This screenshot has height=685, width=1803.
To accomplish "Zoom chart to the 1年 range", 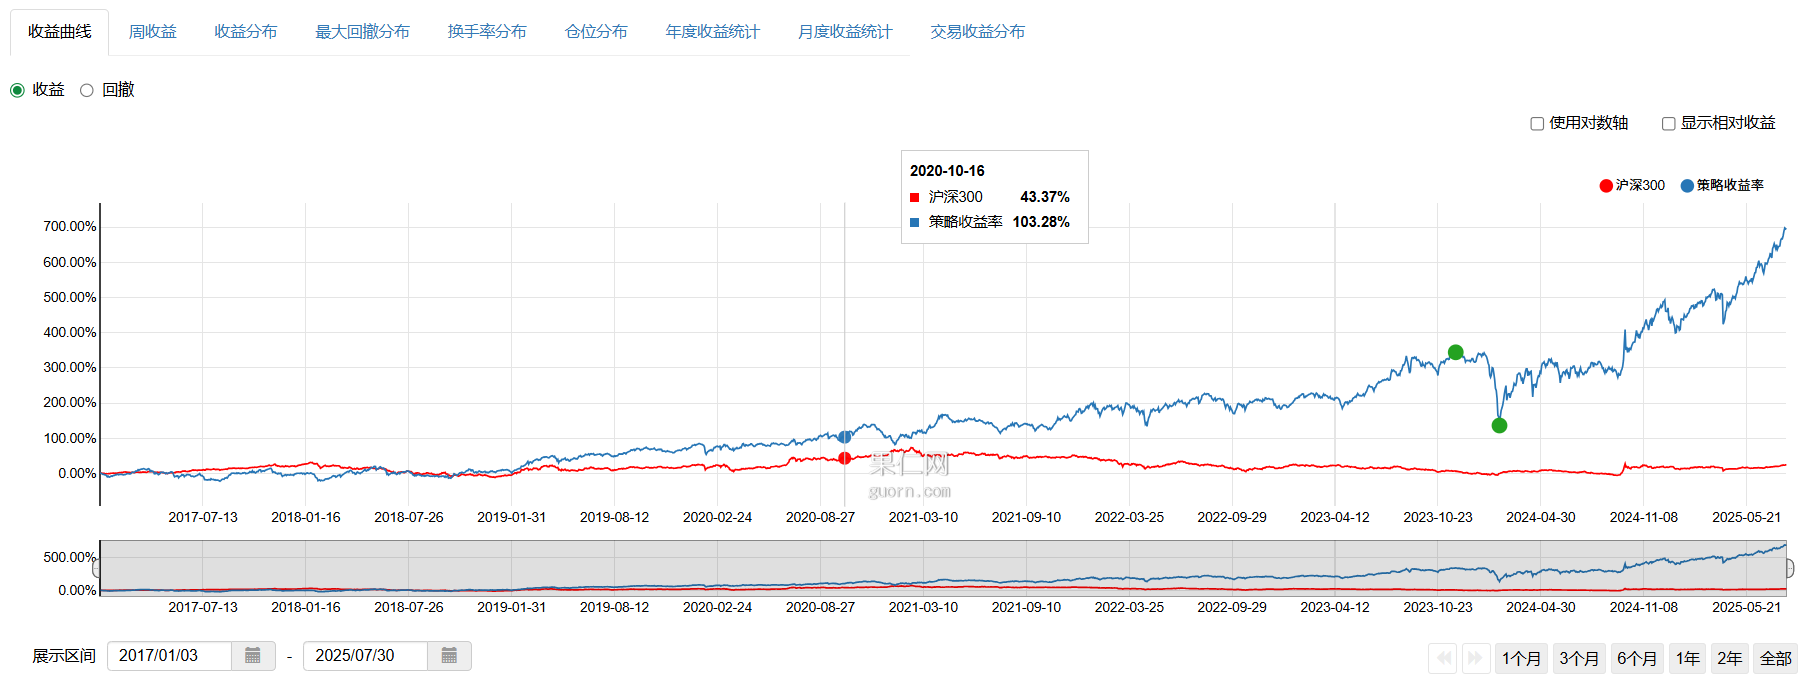I will point(1687,658).
